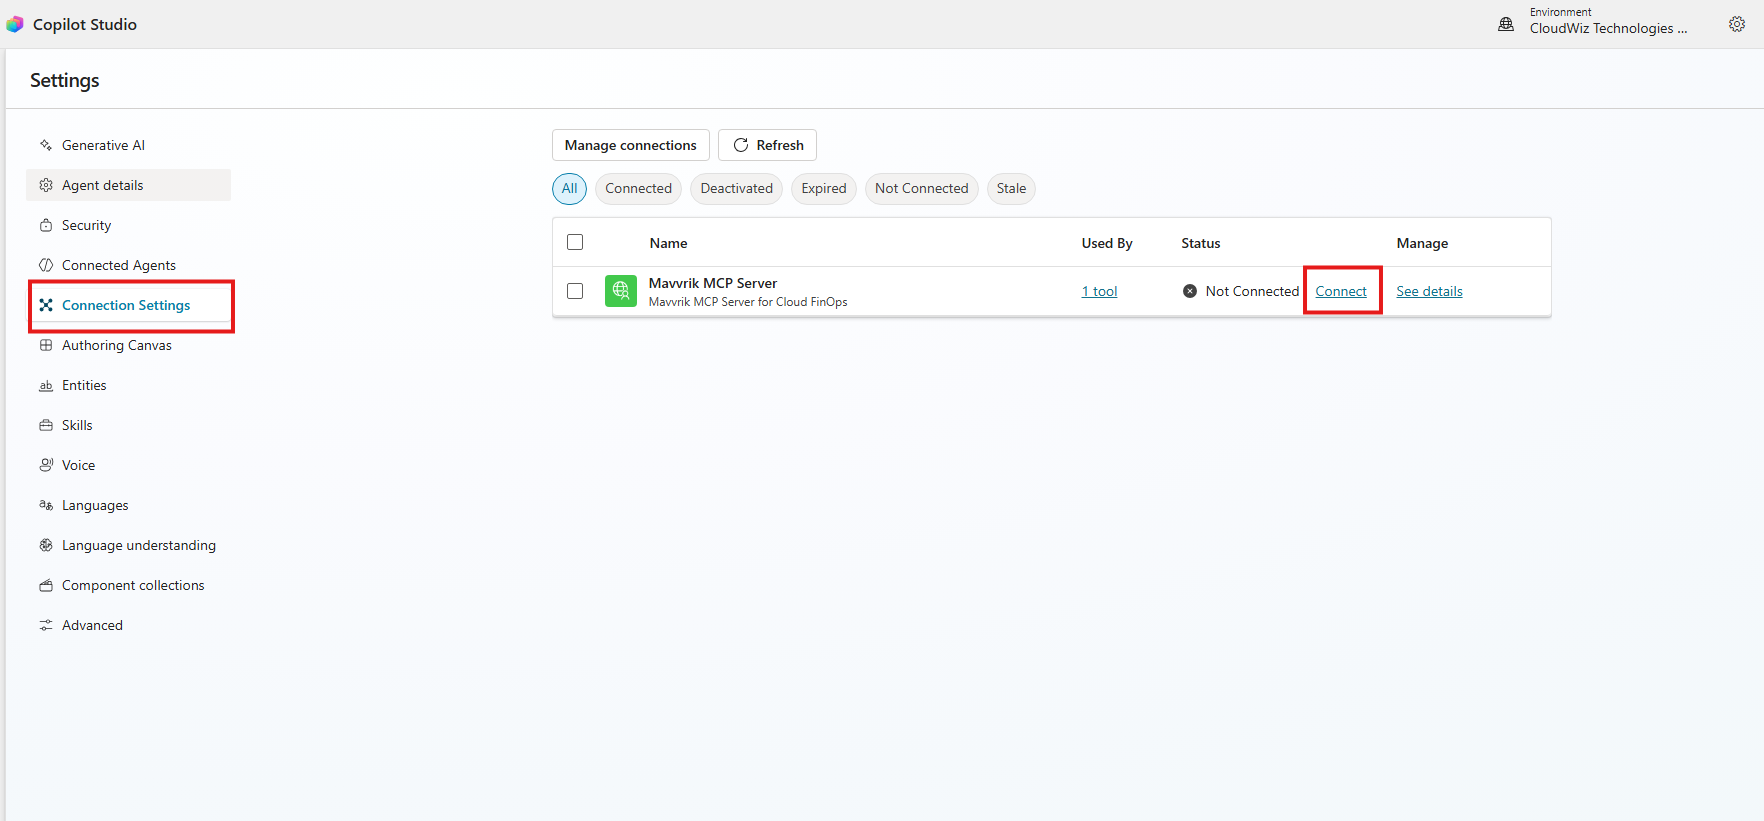Screen dimensions: 1764x821
Task: Click the Copilot Studio title text
Action: [x=85, y=24]
